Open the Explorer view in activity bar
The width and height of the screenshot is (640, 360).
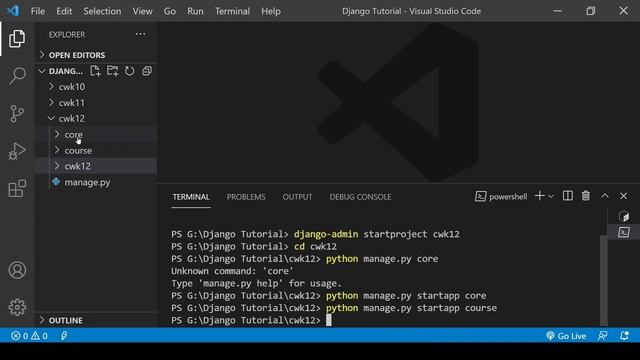17,39
